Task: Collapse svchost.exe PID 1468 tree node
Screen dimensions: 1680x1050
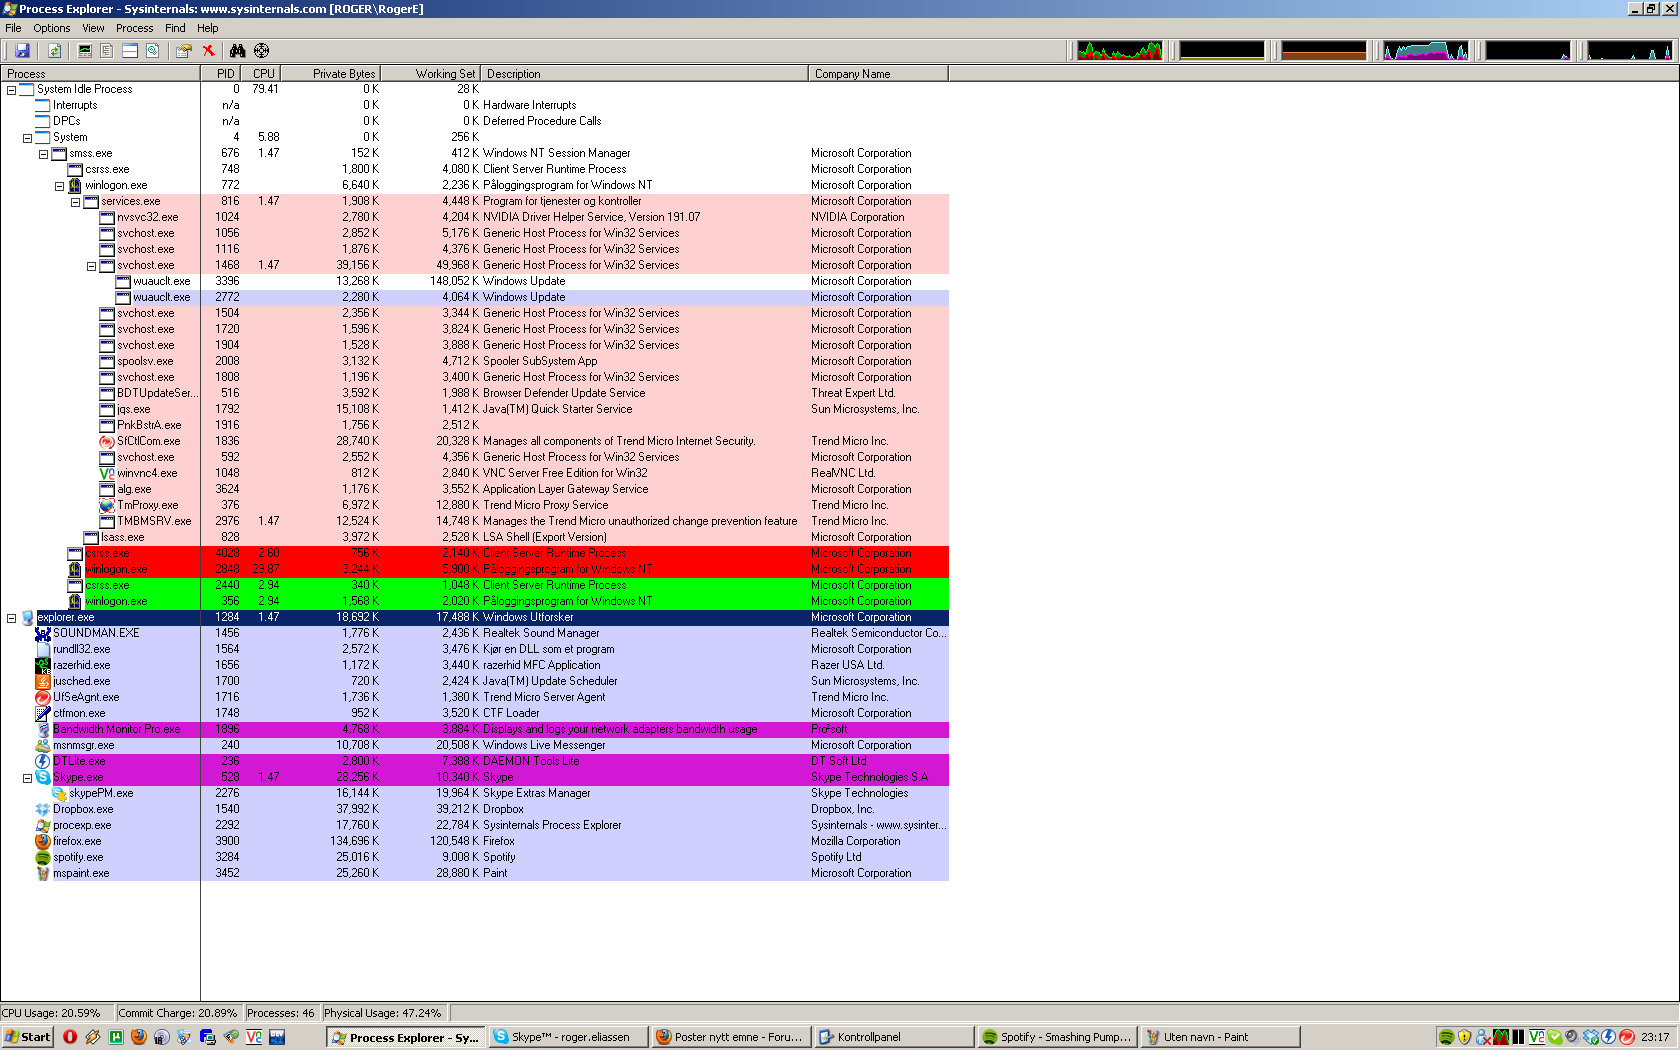Action: click(x=91, y=266)
